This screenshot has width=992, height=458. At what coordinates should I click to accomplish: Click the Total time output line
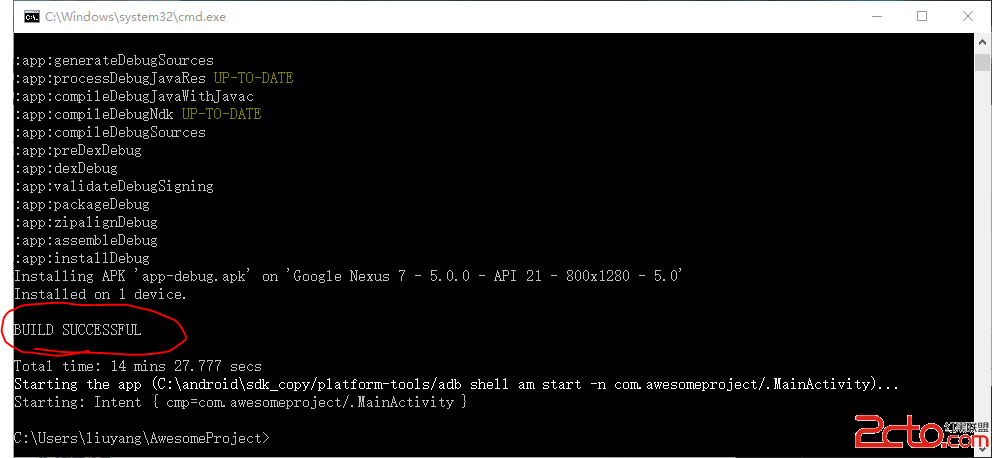[137, 367]
